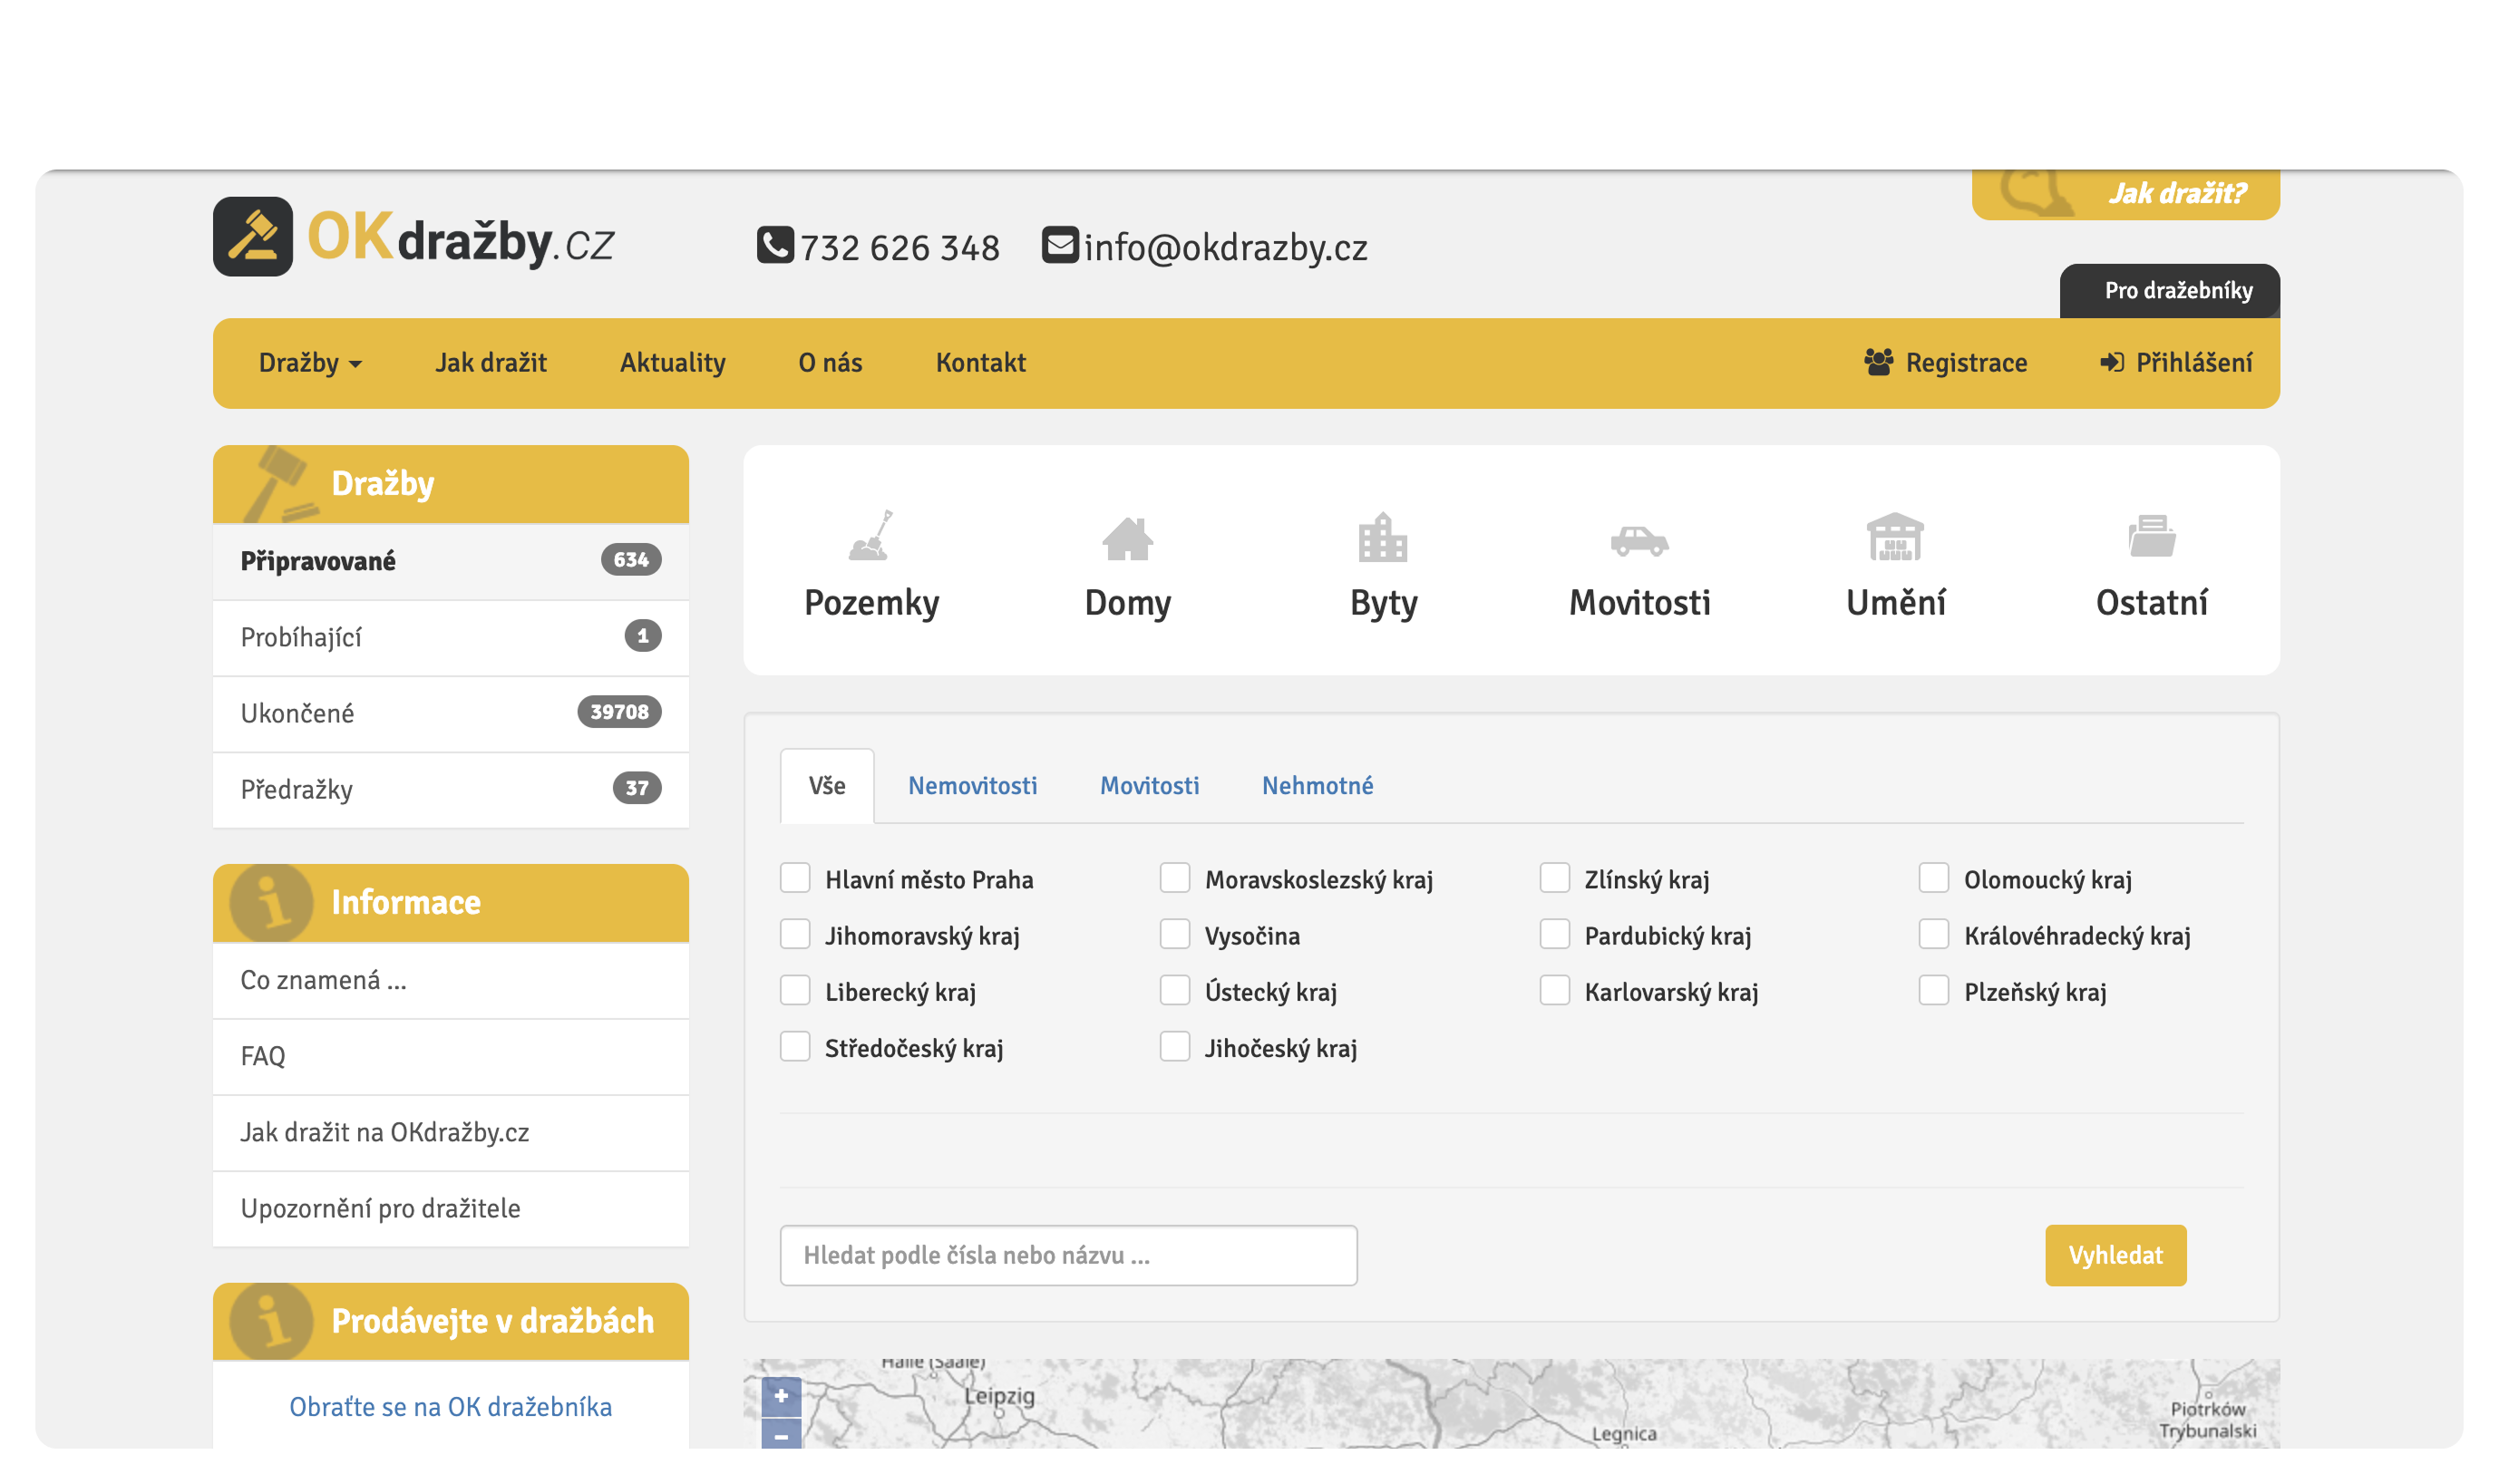Open the Aktuality menu item
This screenshot has height=1484, width=2499.
pos(672,363)
